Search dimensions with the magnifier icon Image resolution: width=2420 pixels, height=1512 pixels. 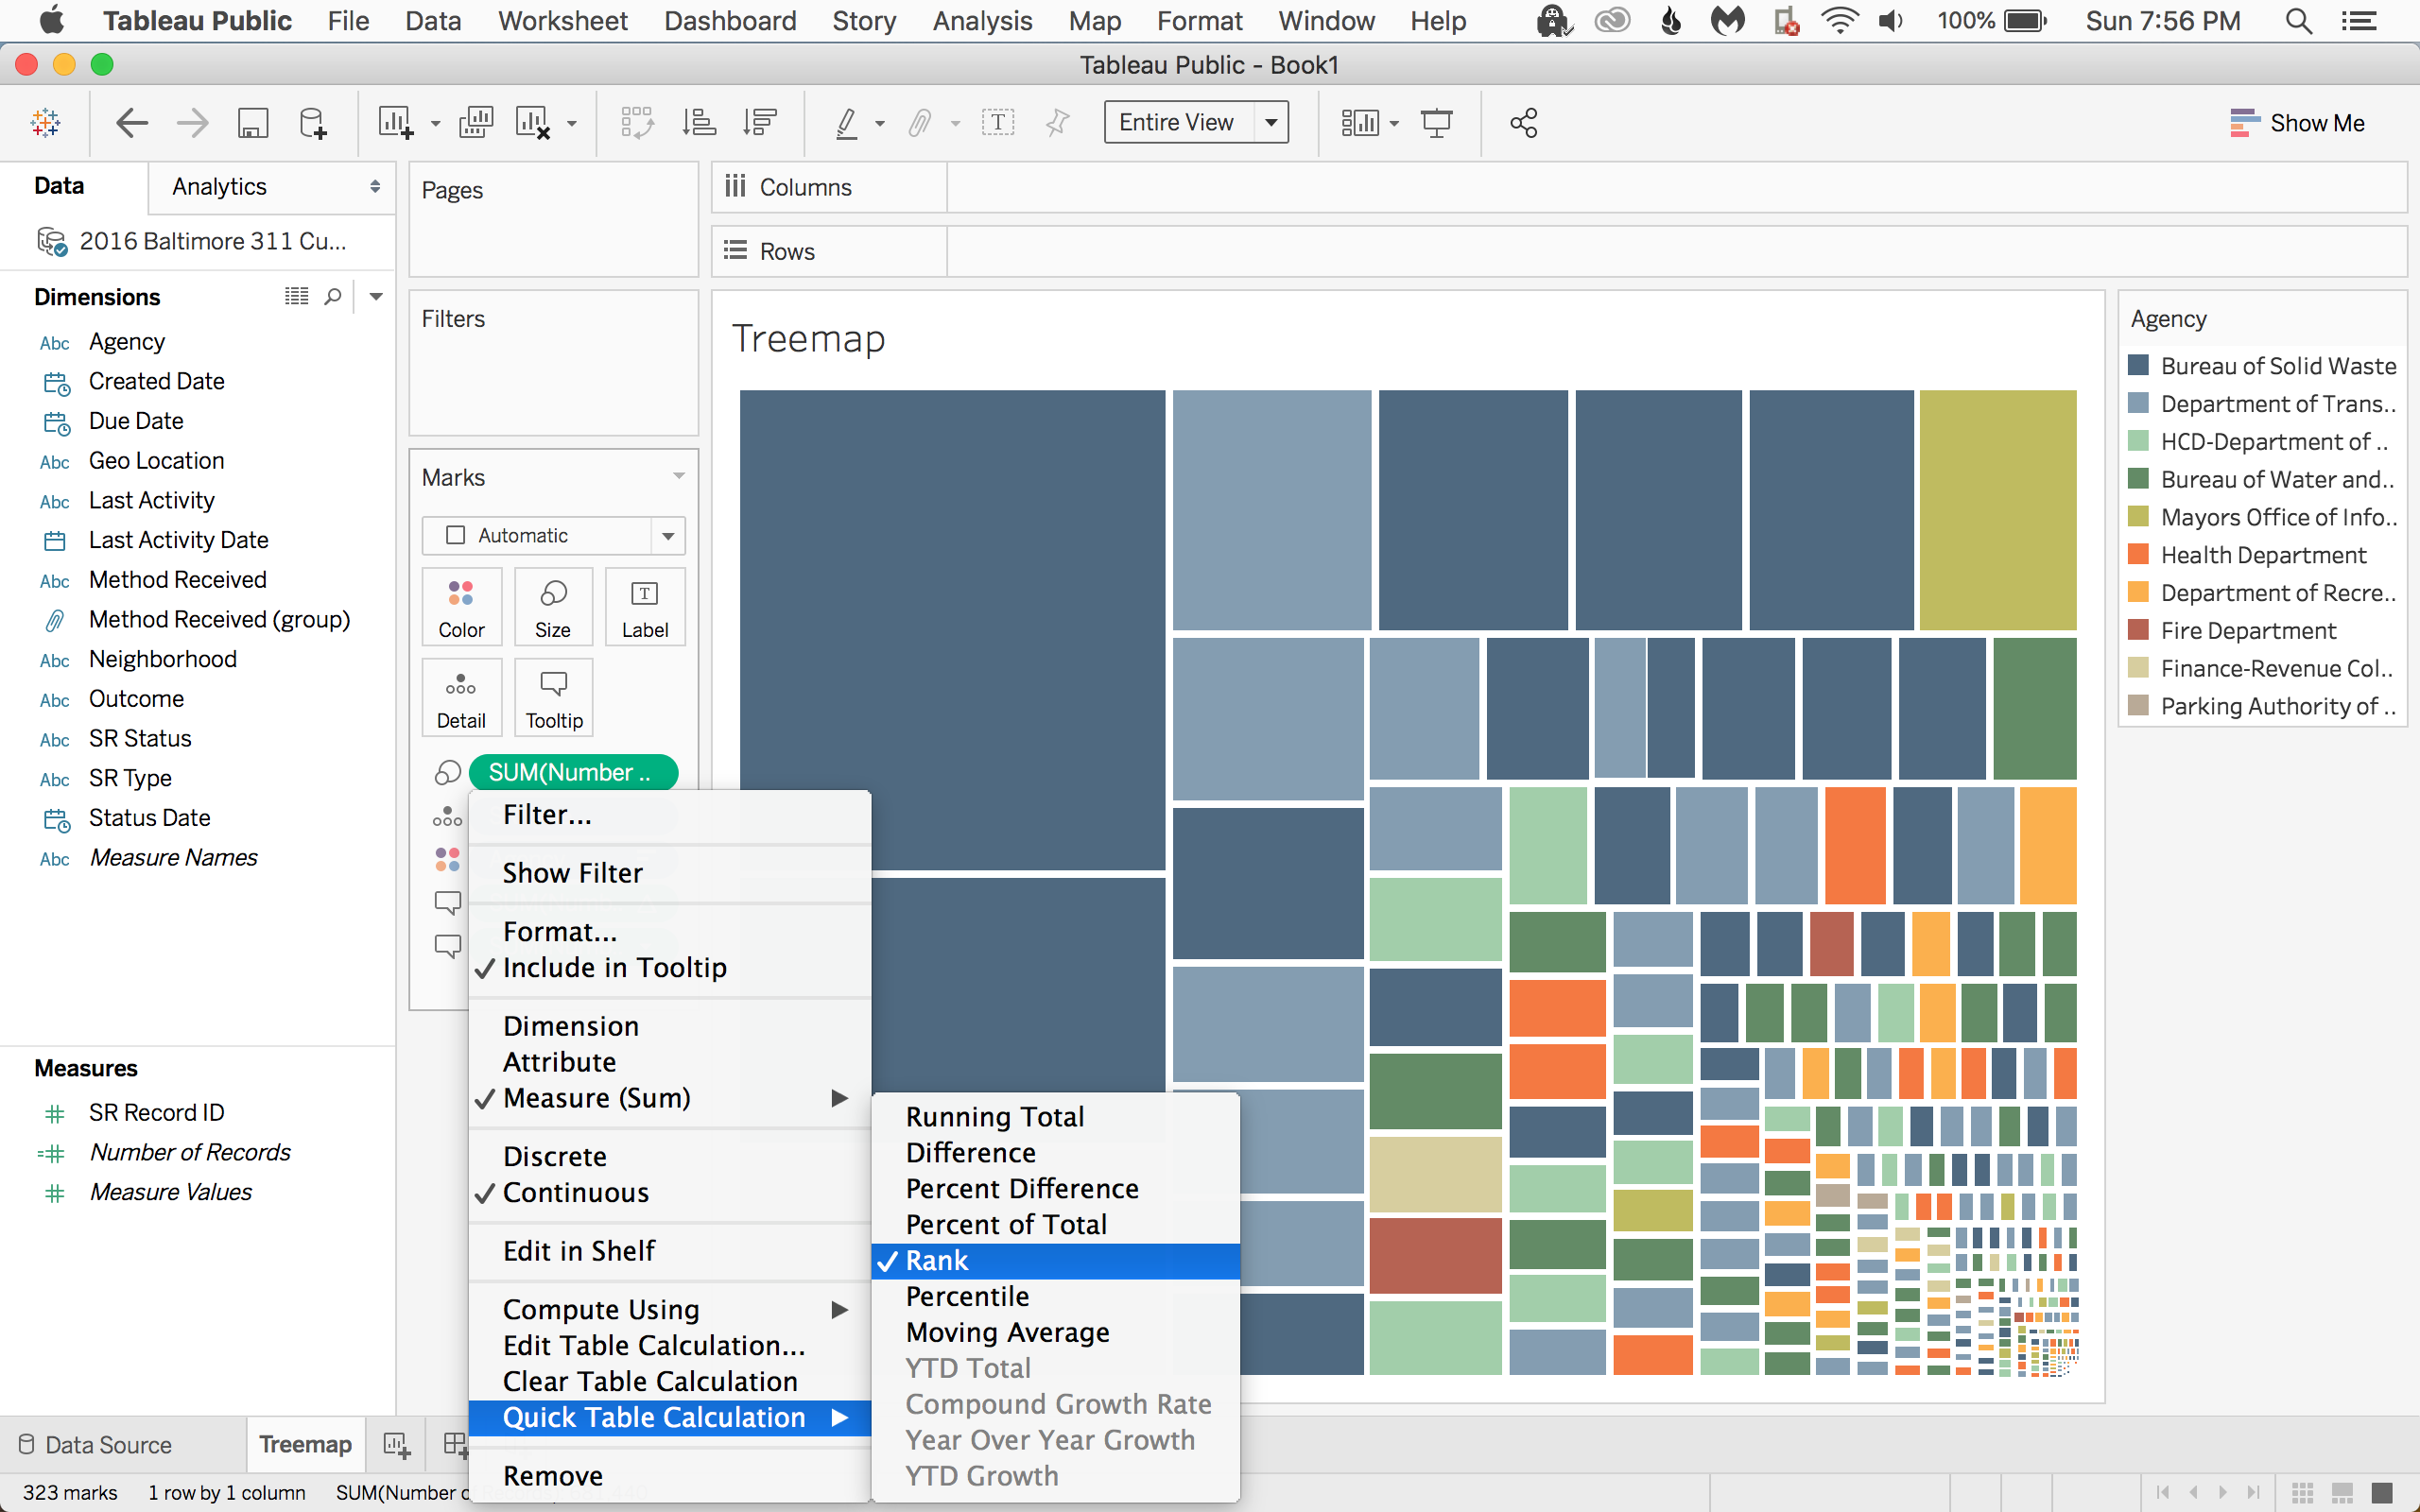333,297
